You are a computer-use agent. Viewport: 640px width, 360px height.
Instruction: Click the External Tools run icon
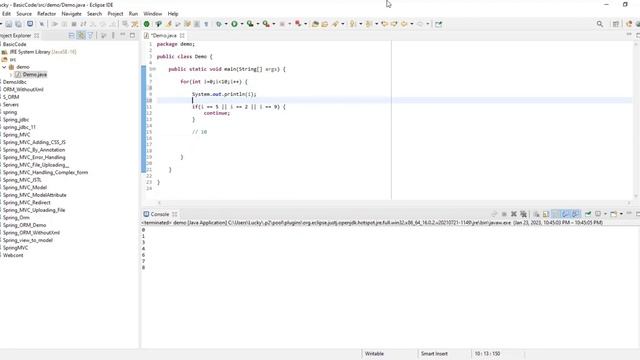(x=266, y=24)
